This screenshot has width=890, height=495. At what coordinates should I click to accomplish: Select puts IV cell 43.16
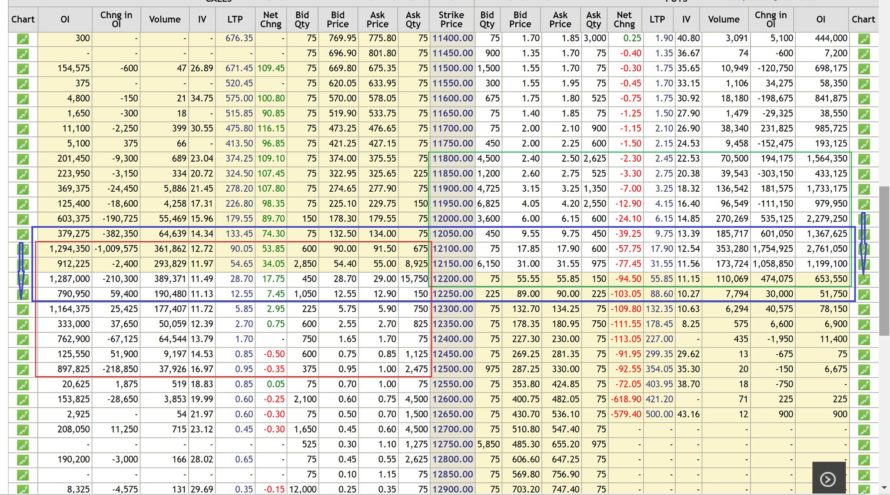click(689, 414)
